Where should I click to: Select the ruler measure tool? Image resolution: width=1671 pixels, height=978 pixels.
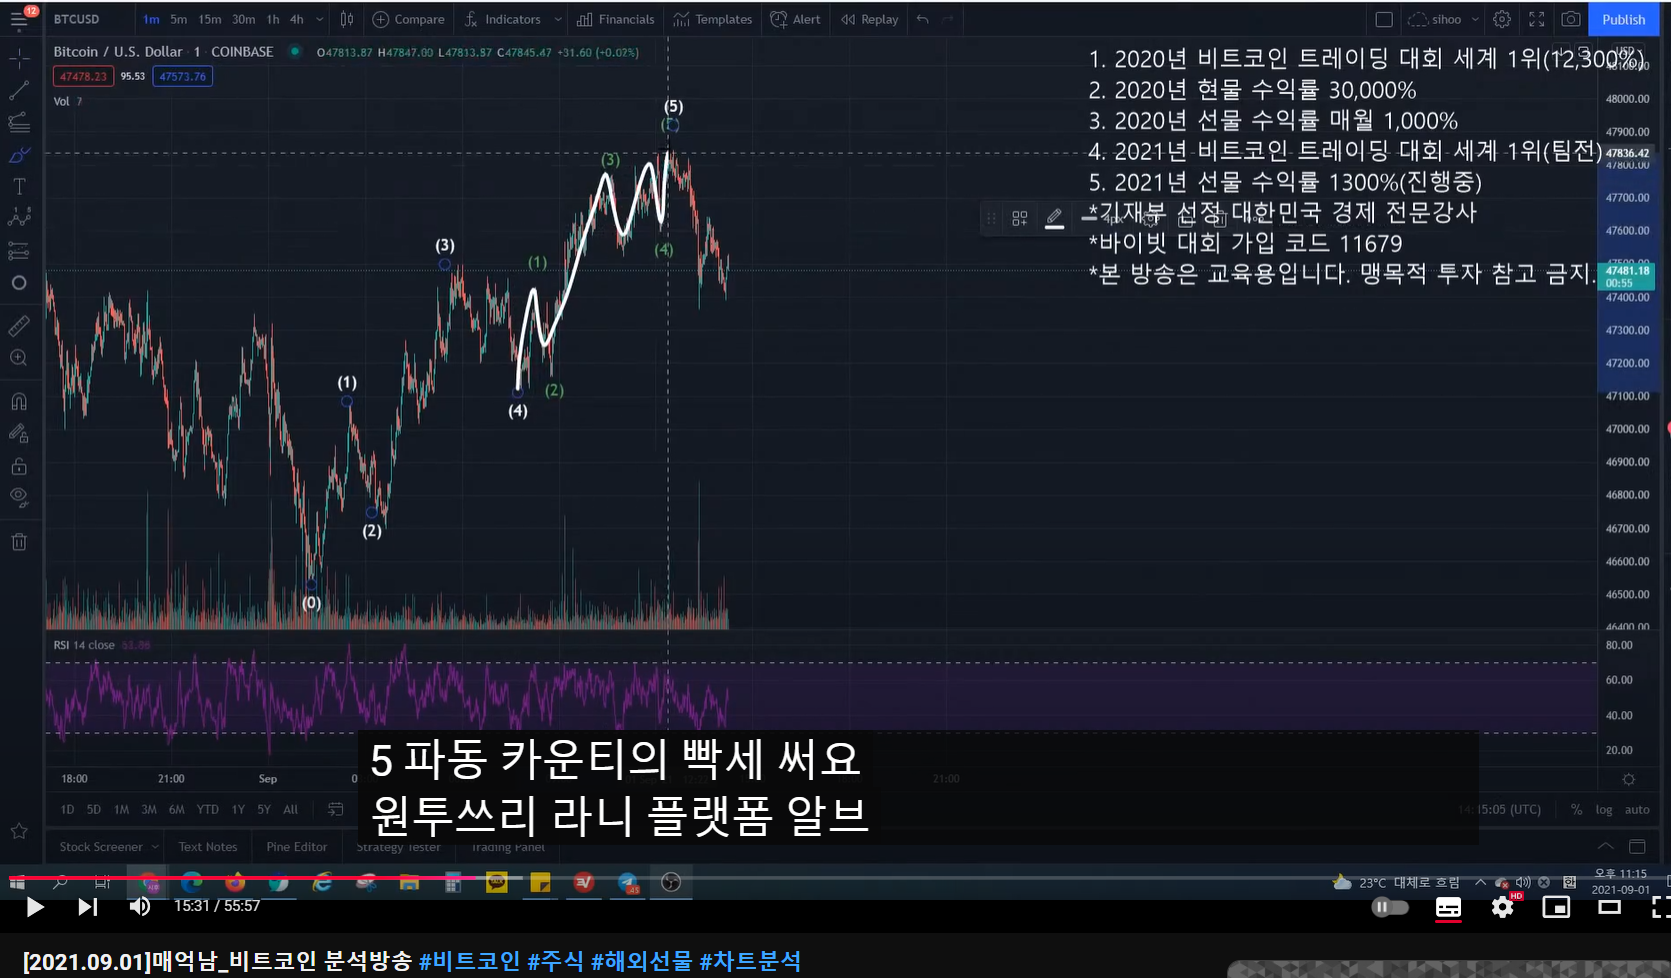click(19, 326)
